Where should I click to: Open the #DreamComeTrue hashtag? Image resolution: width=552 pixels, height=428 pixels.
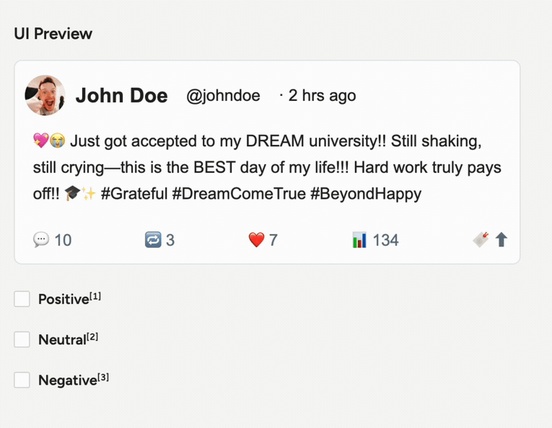pos(239,194)
